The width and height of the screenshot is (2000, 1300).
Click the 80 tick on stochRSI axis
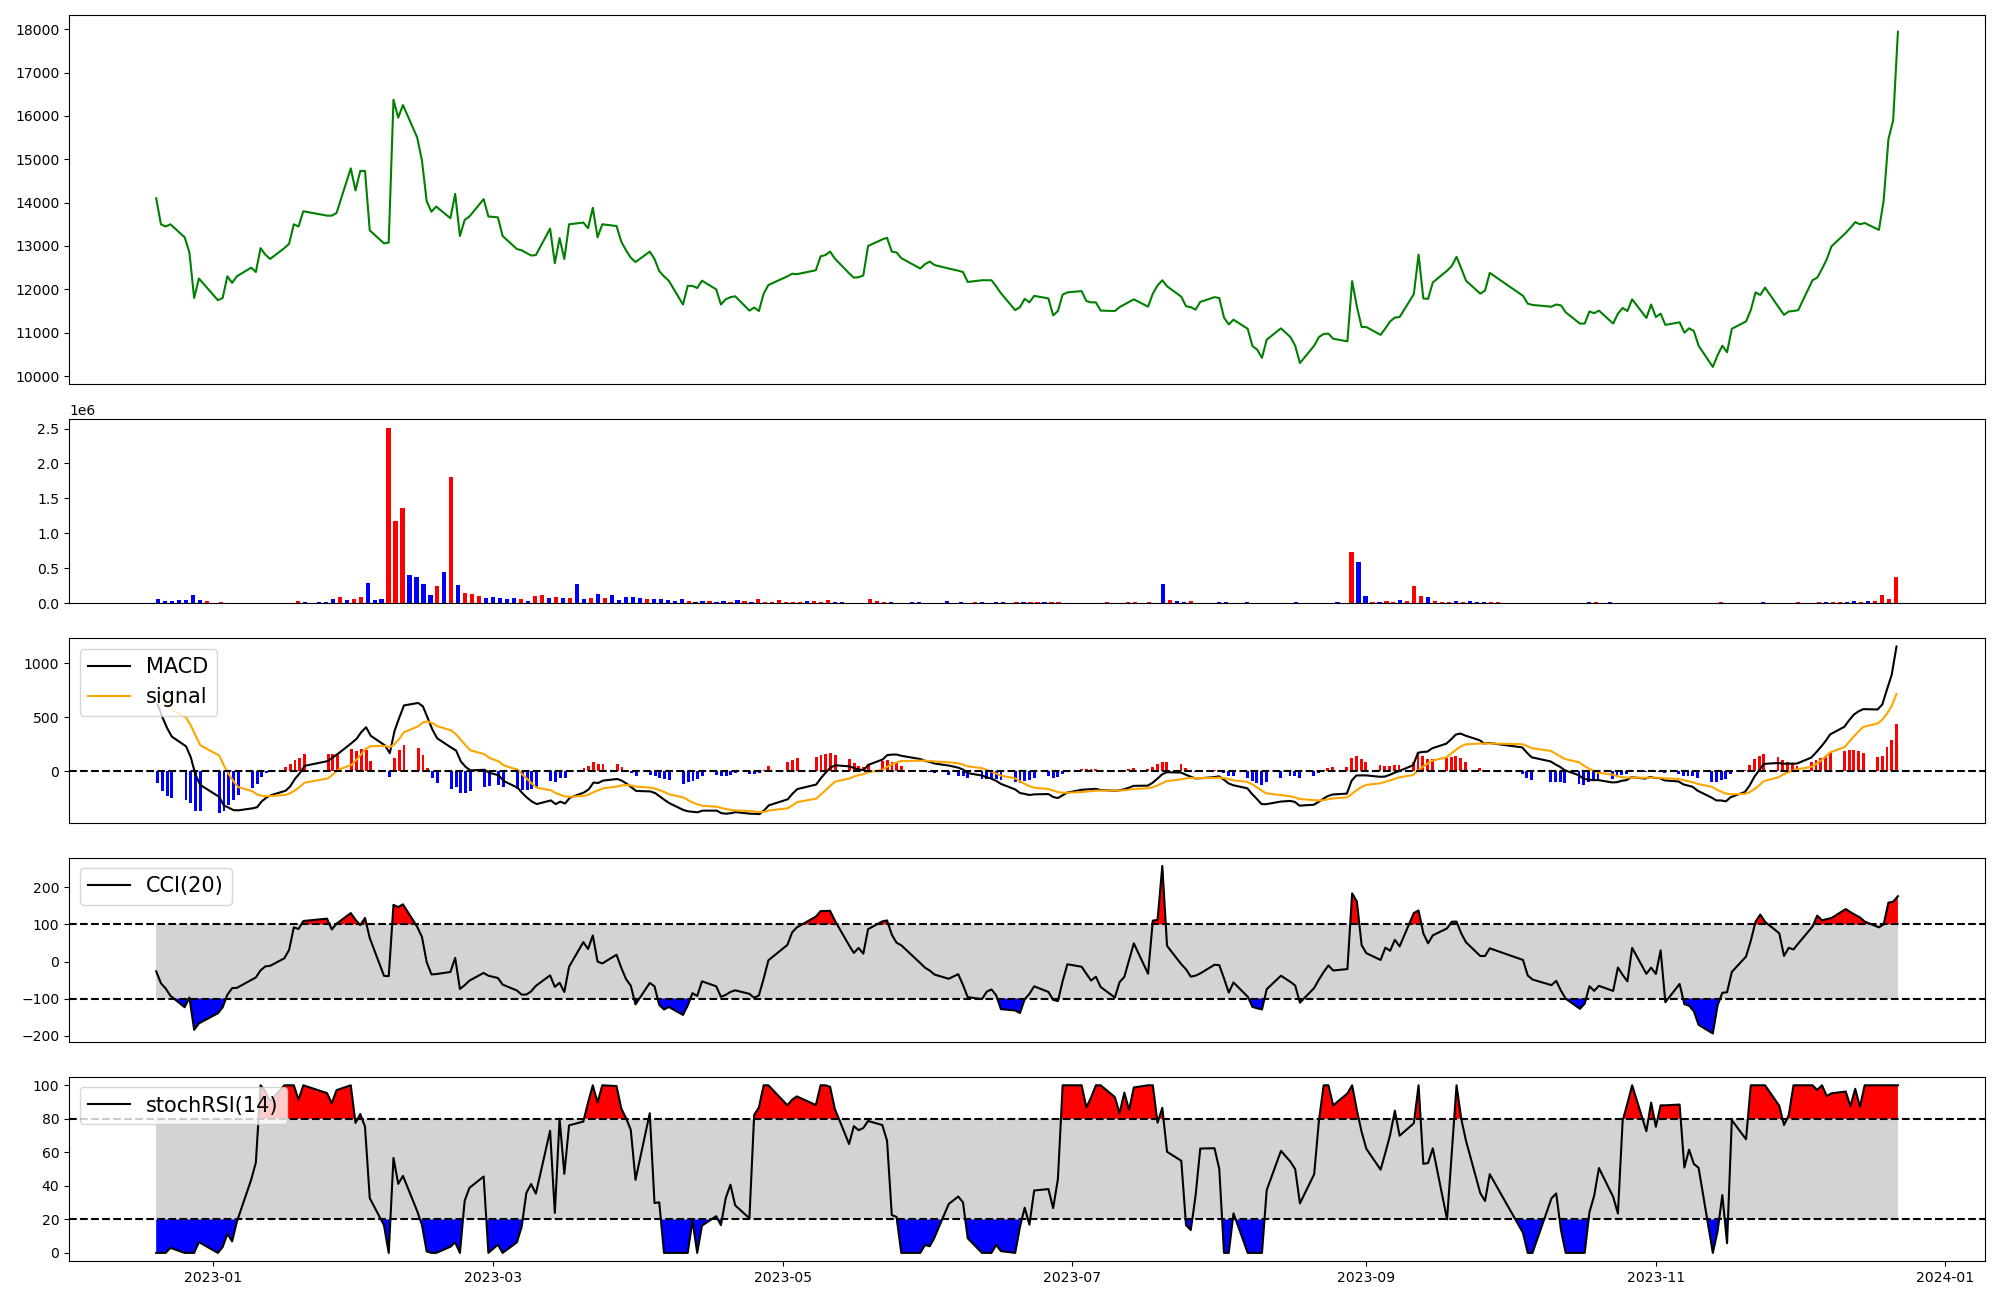[50, 1119]
